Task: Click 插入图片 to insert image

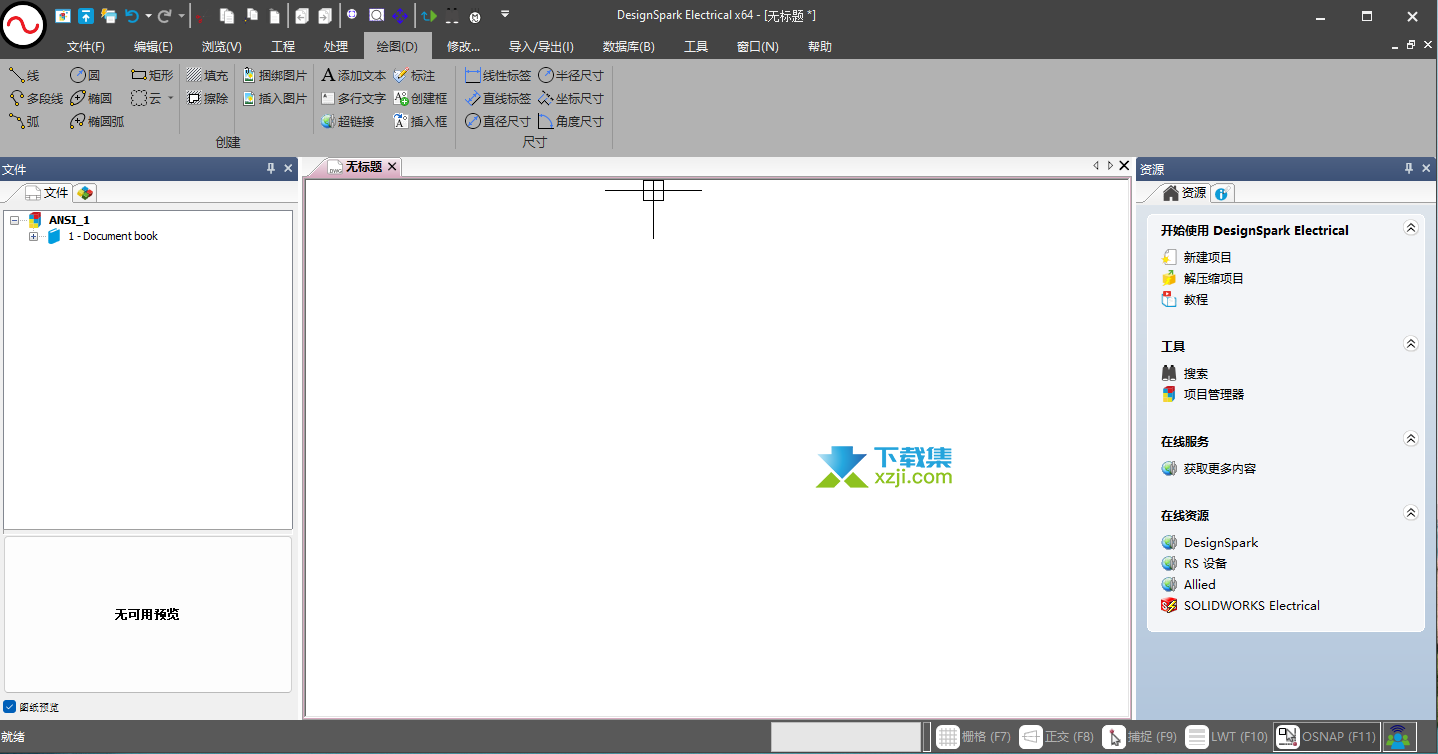Action: coord(275,99)
